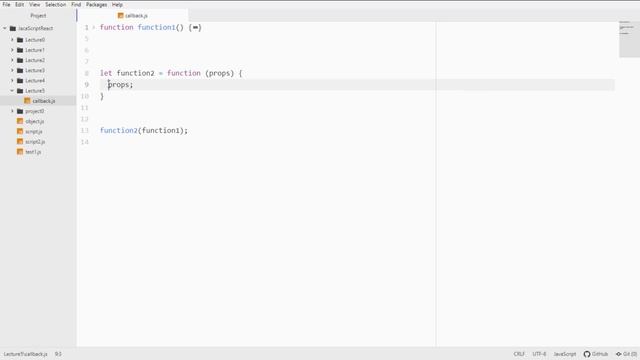
Task: Click the Lecture2 folder icon
Action: click(20, 60)
